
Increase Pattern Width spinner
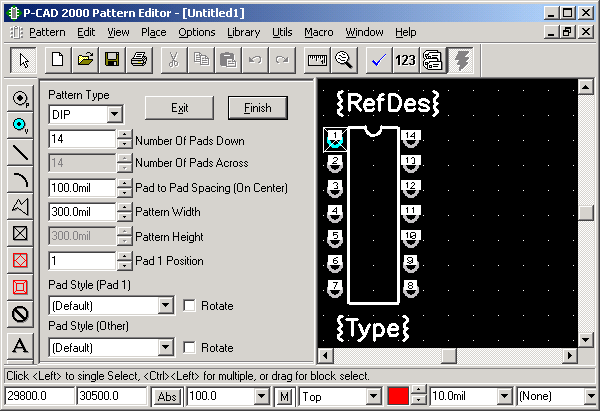coord(124,207)
